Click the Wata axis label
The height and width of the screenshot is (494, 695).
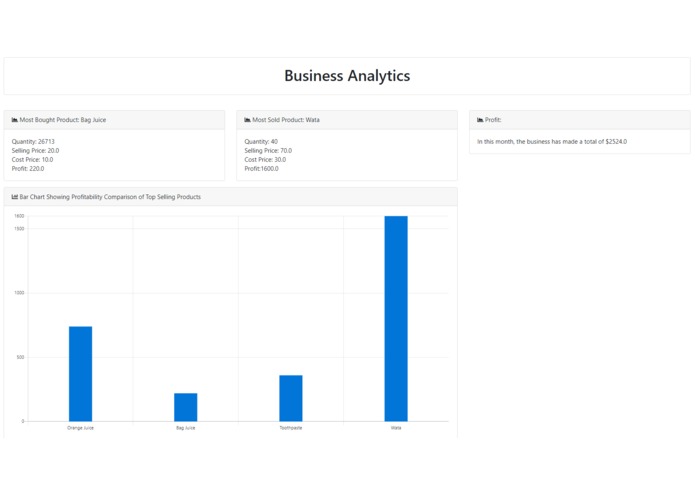396,428
